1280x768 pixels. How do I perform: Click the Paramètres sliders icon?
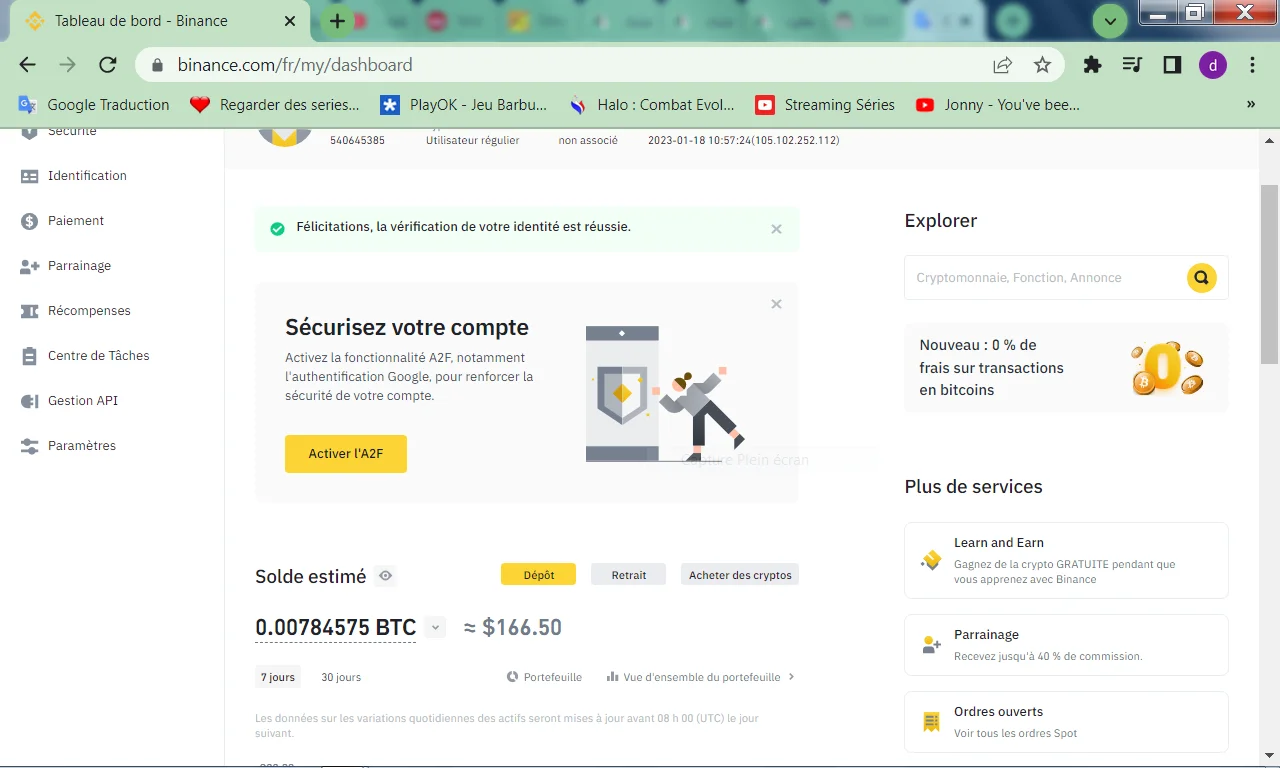pos(30,446)
